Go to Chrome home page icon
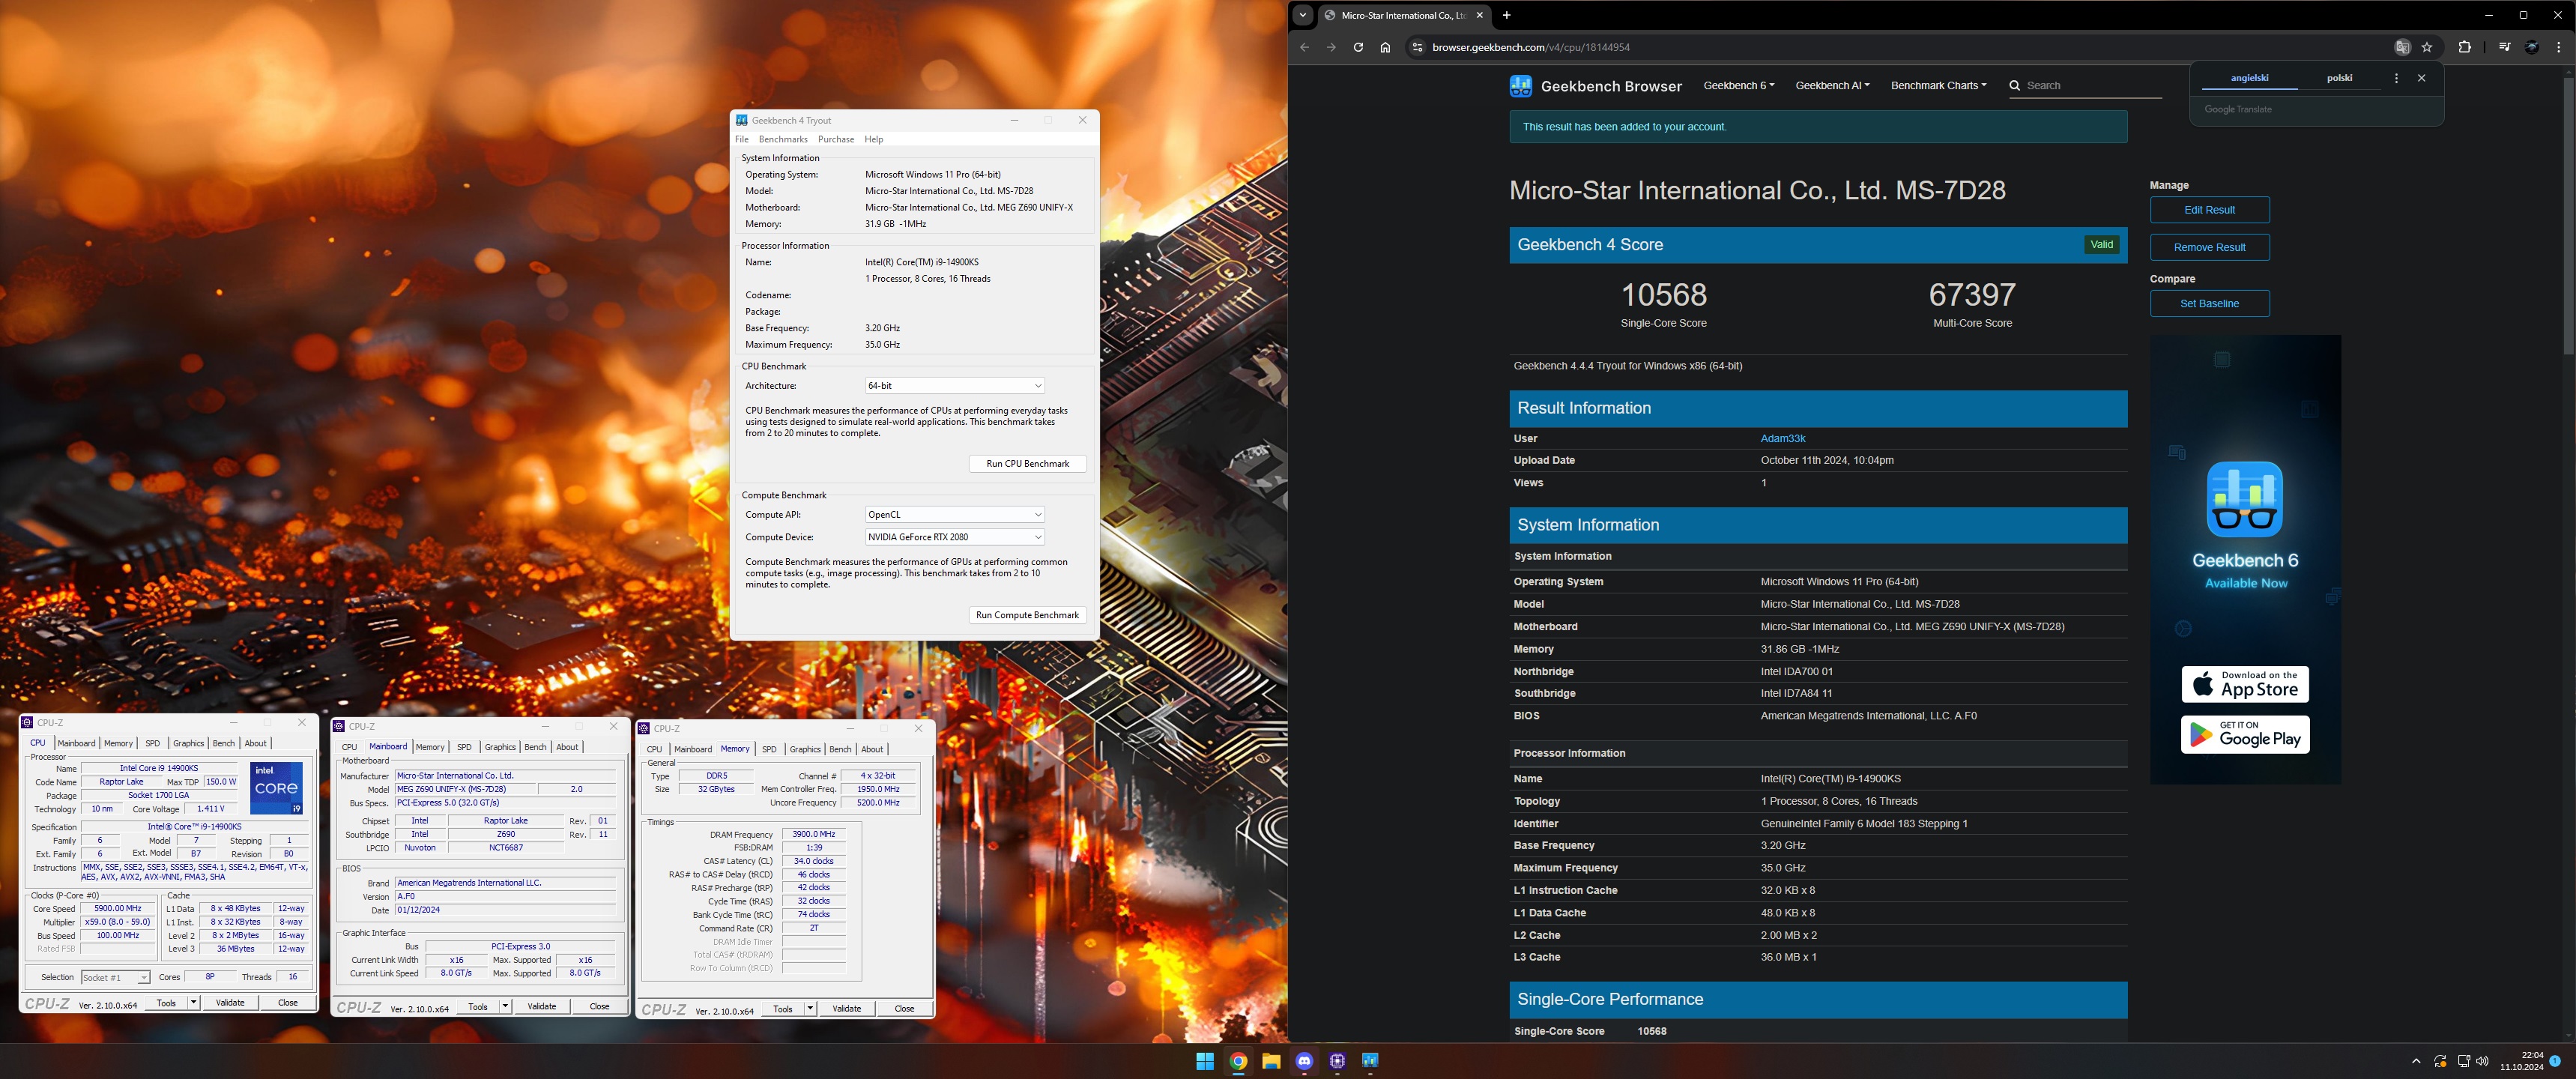2576x1079 pixels. point(1385,47)
